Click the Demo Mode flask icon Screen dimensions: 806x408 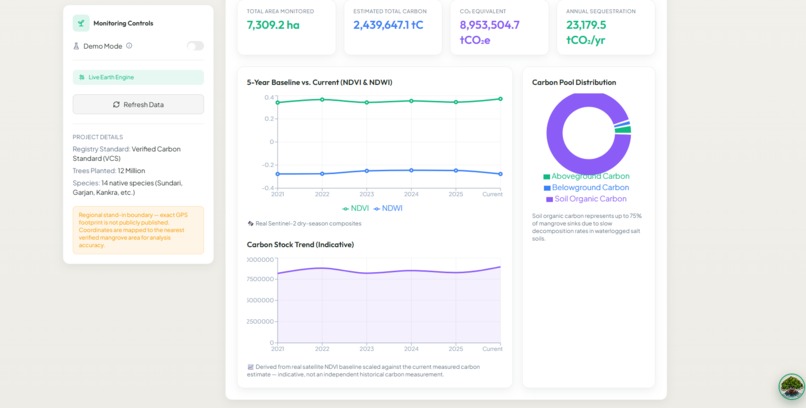pos(76,46)
